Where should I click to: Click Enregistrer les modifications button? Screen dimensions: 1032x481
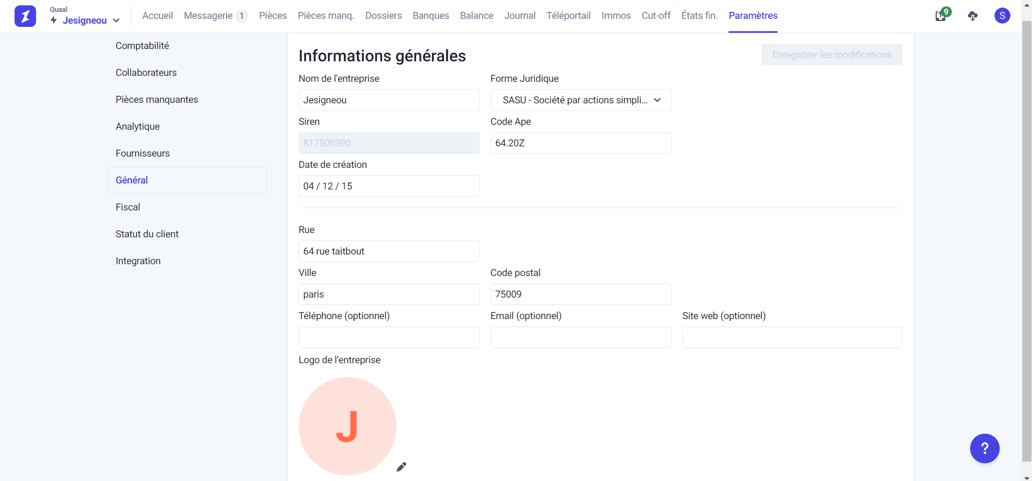831,55
